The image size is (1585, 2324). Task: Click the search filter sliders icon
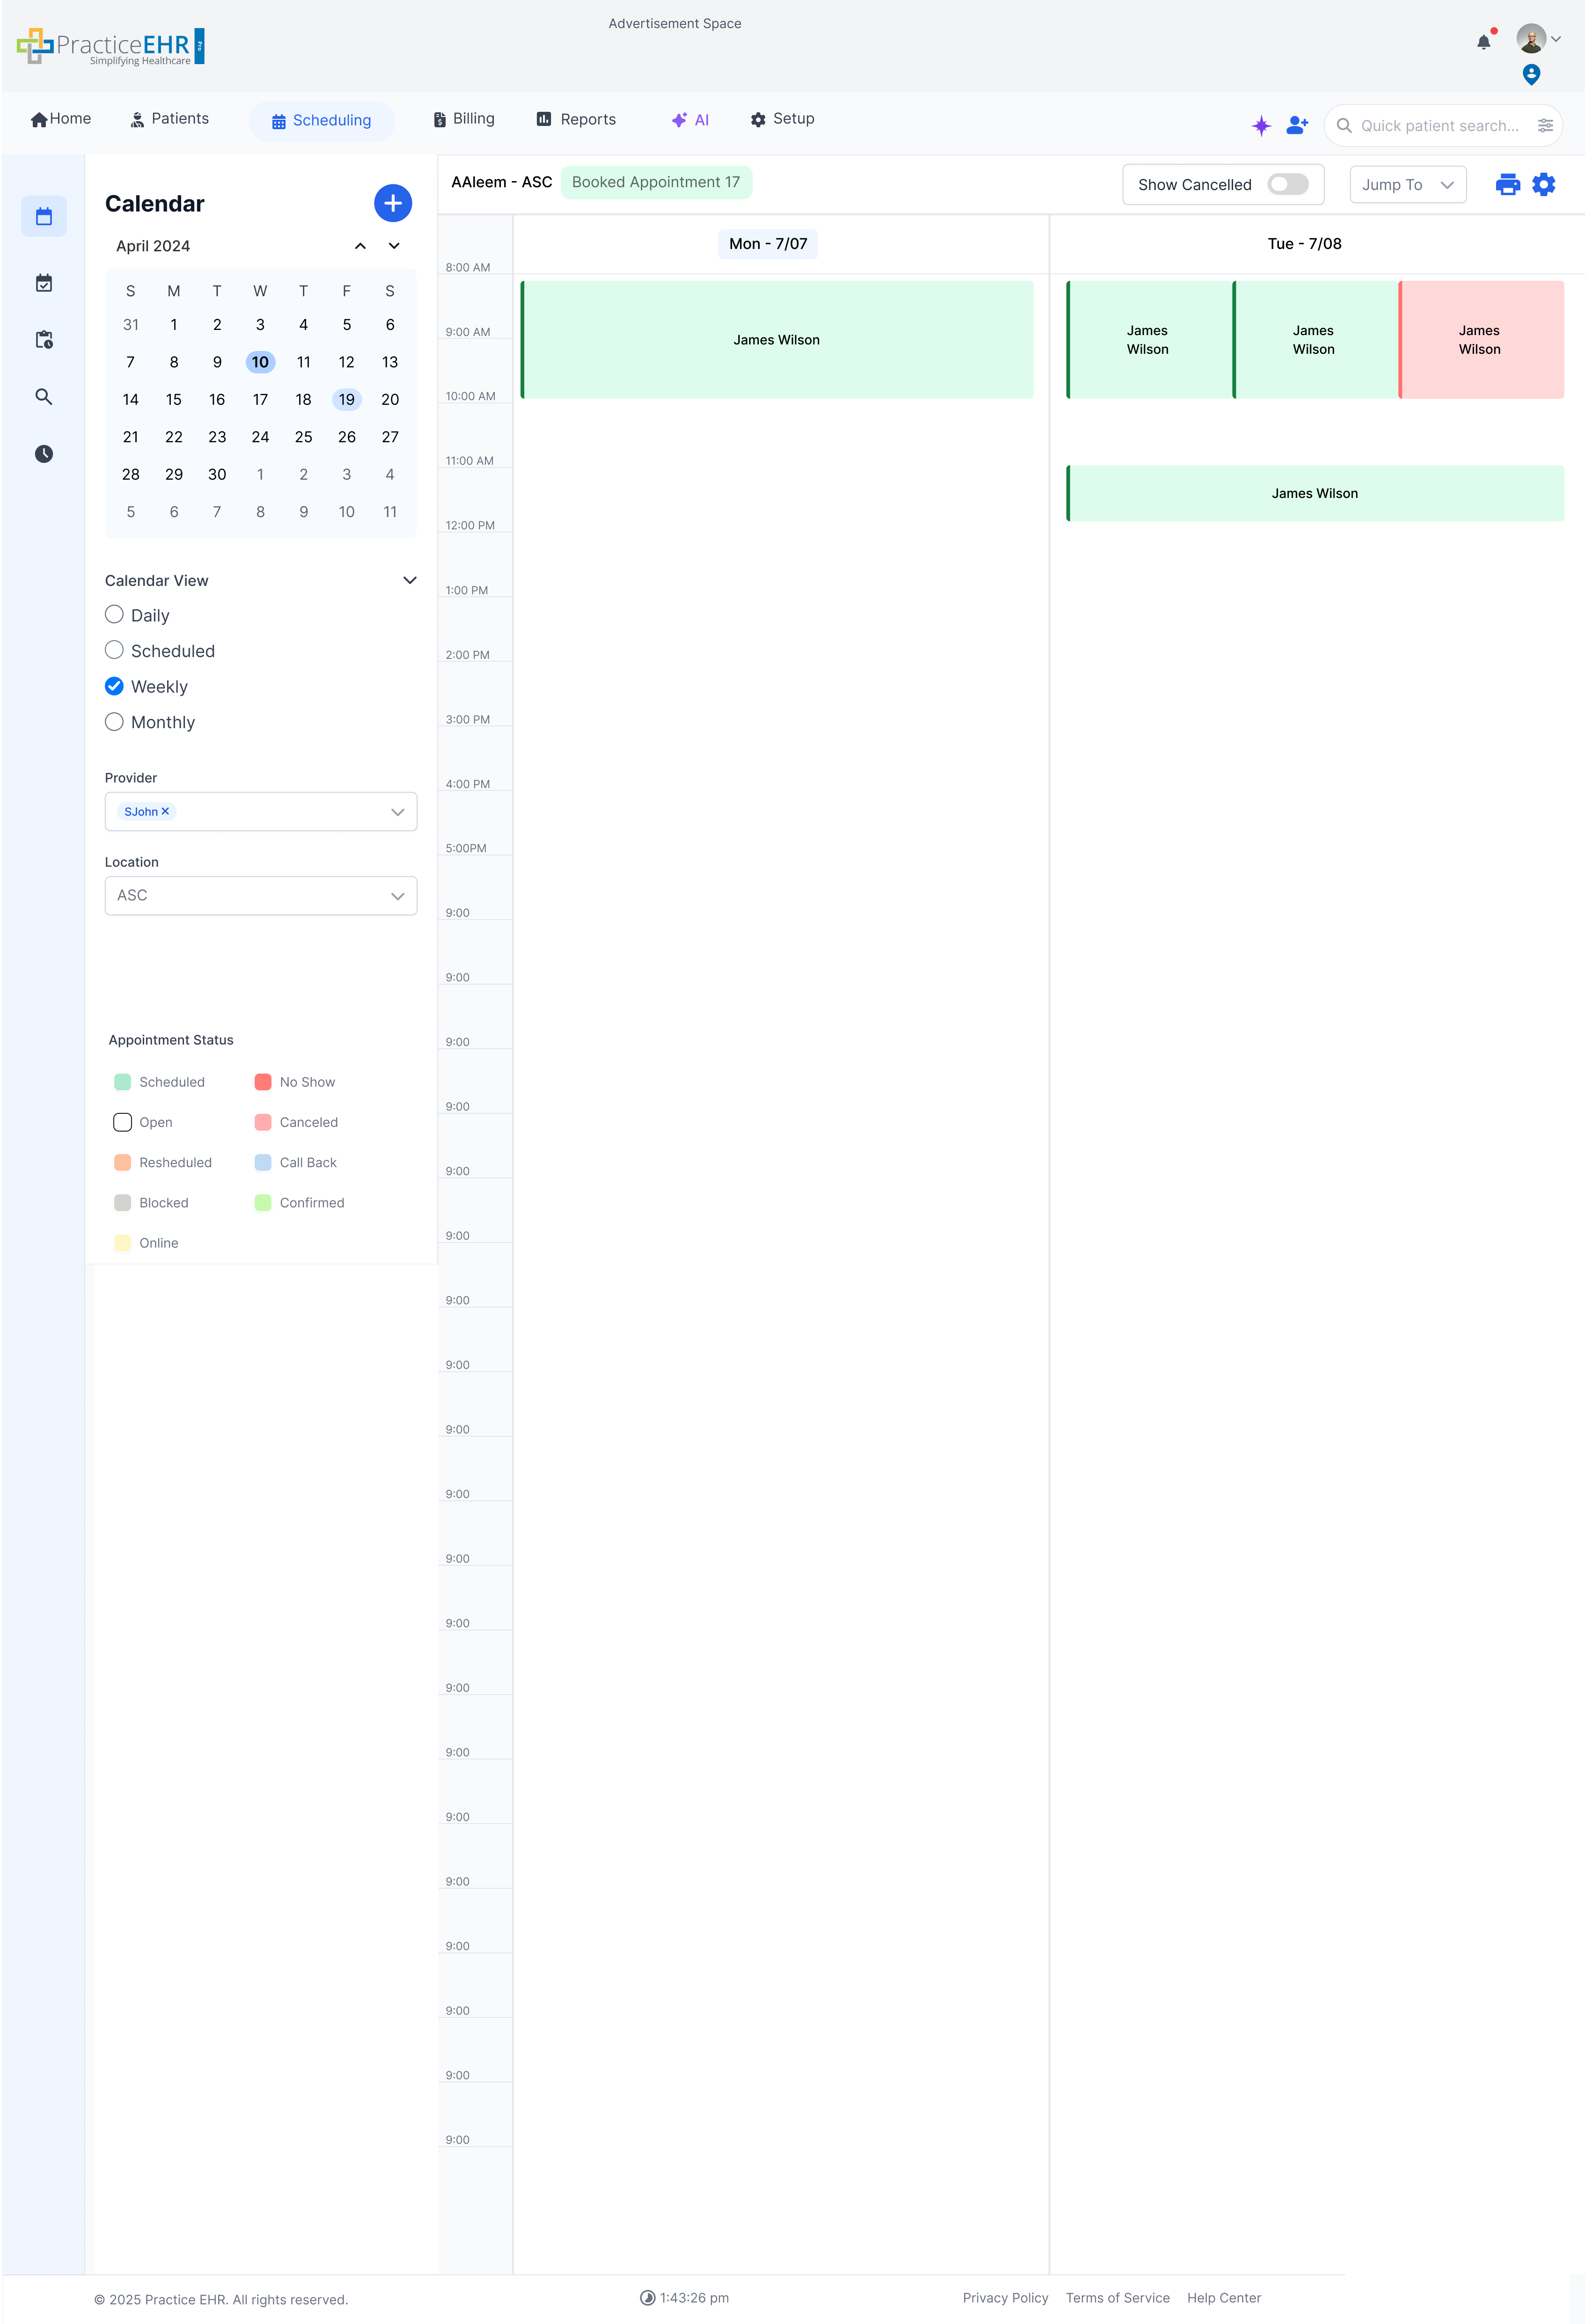(1545, 125)
